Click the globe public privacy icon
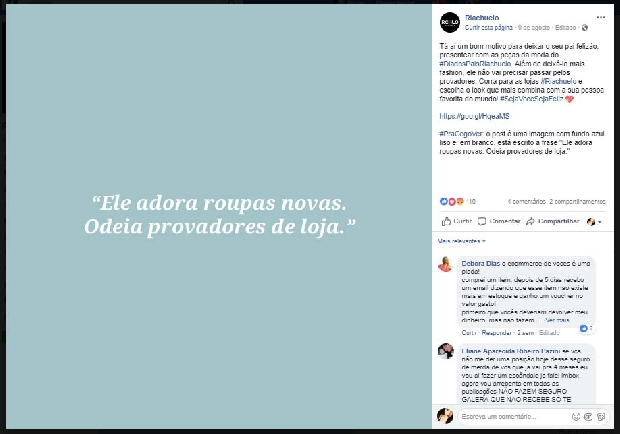The image size is (620, 434). coord(585,28)
